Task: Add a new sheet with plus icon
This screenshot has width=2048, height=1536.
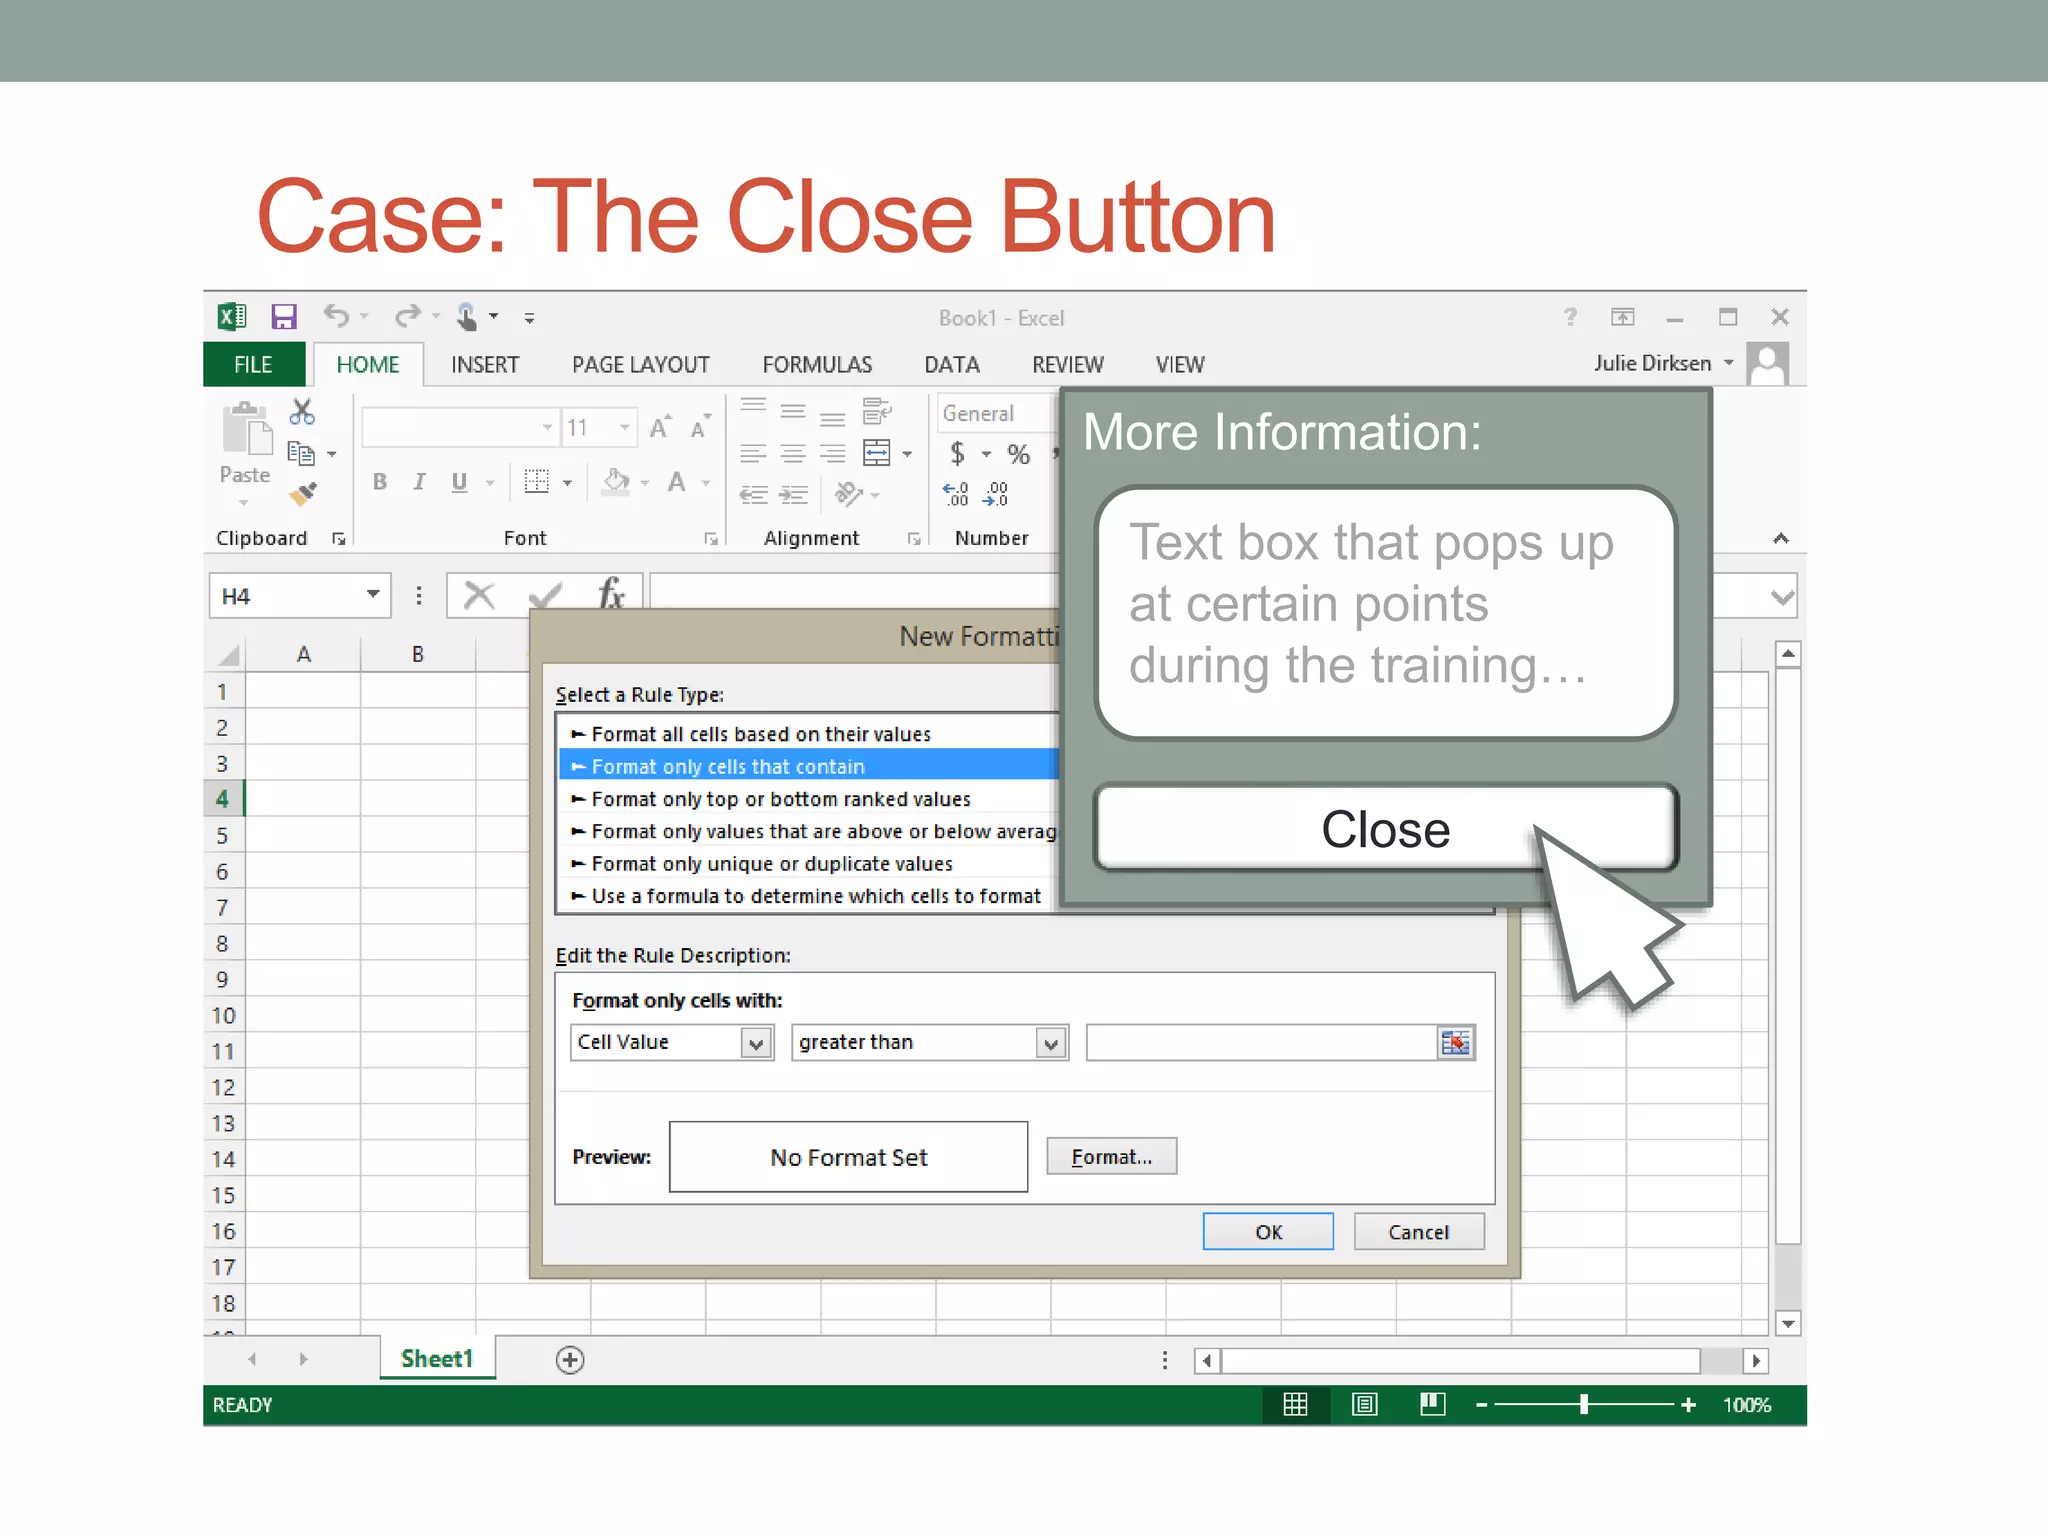Action: [x=570, y=1360]
